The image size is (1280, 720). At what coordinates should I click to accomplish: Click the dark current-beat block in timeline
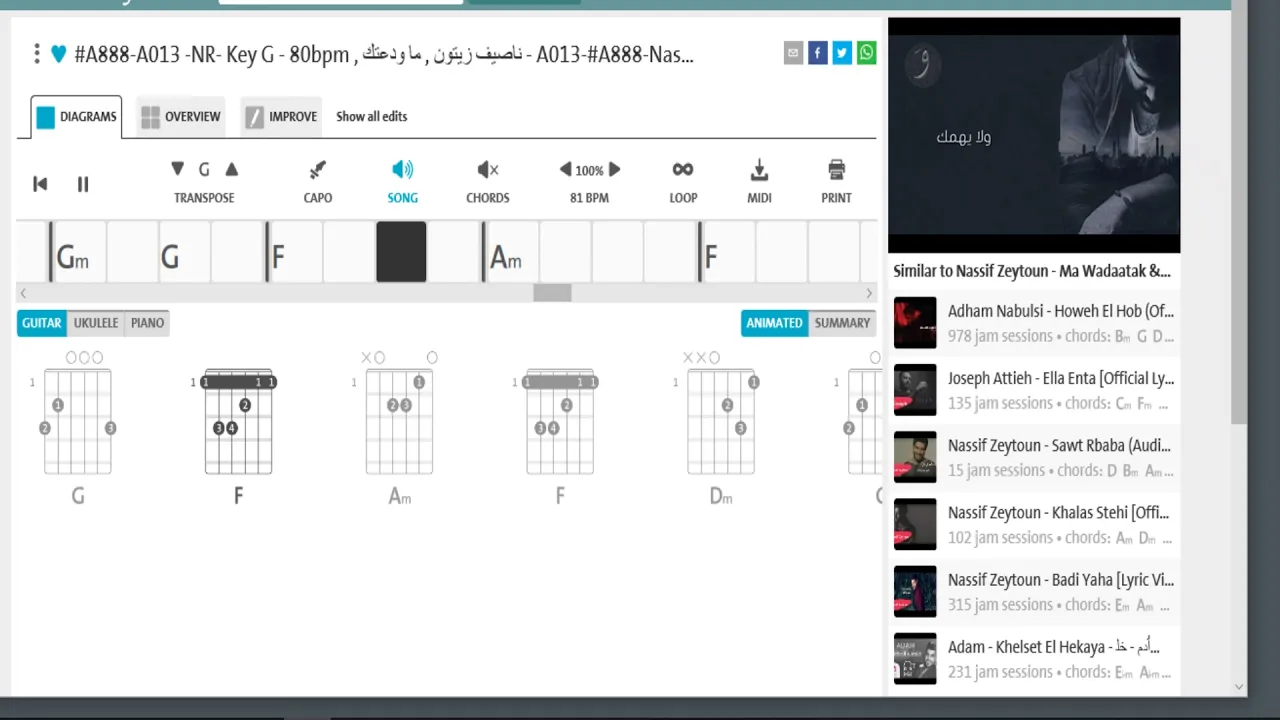click(401, 252)
